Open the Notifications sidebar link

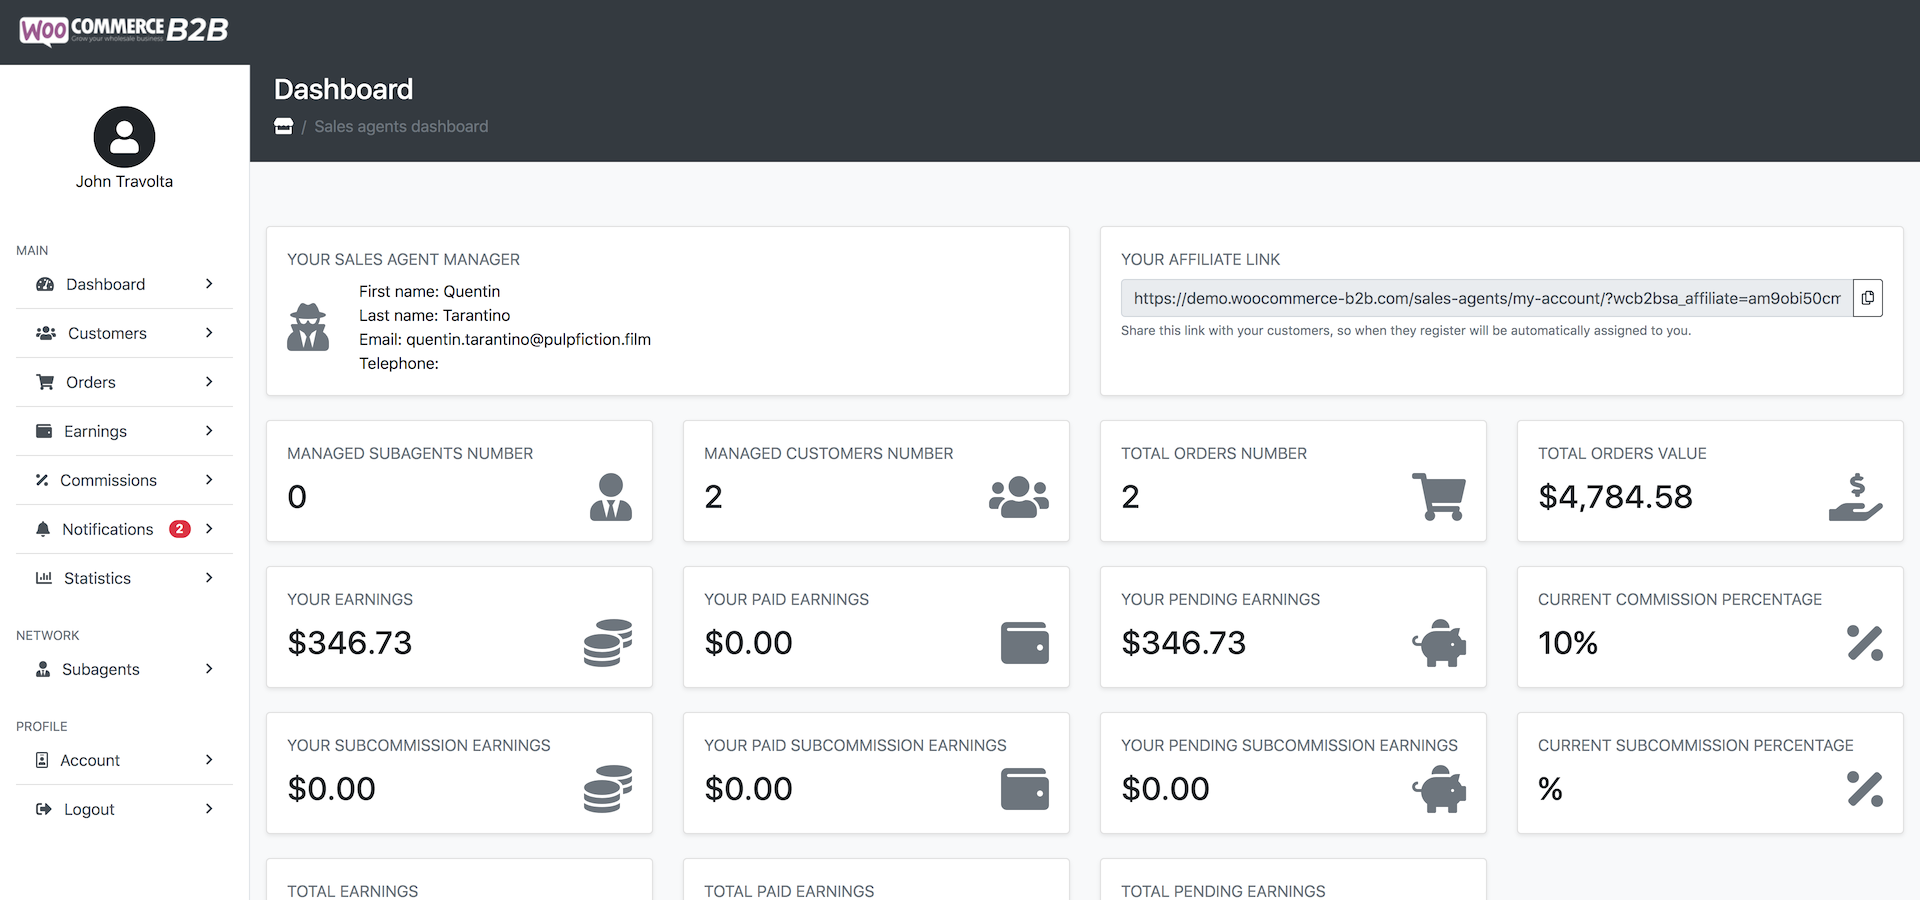click(x=124, y=529)
